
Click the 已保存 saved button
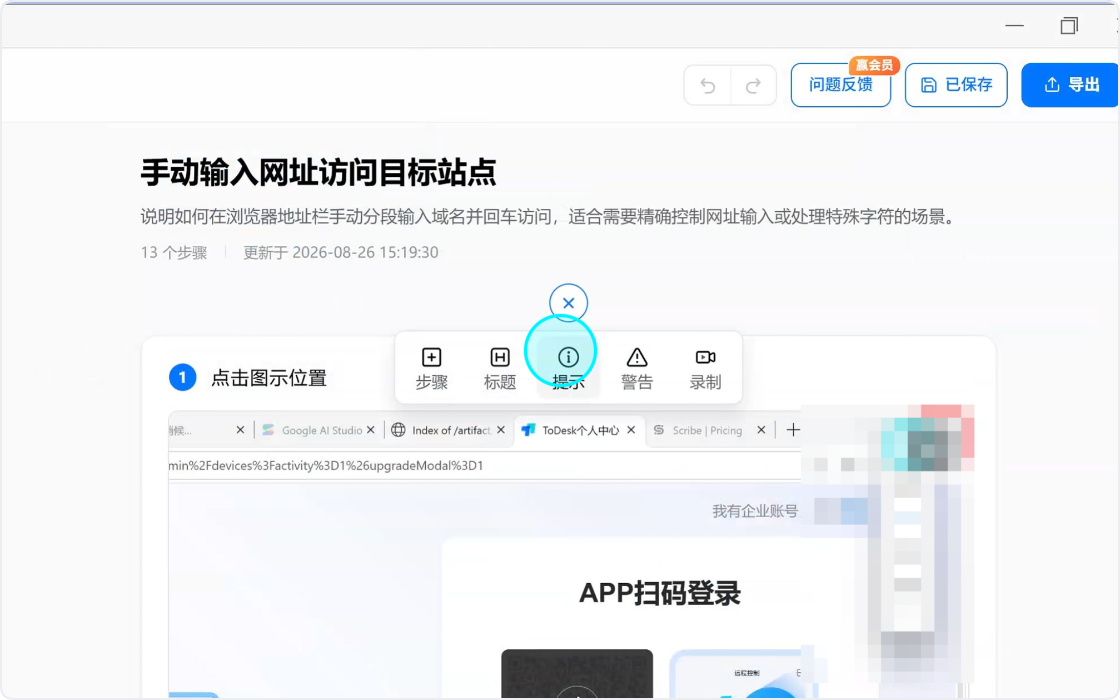(x=956, y=85)
